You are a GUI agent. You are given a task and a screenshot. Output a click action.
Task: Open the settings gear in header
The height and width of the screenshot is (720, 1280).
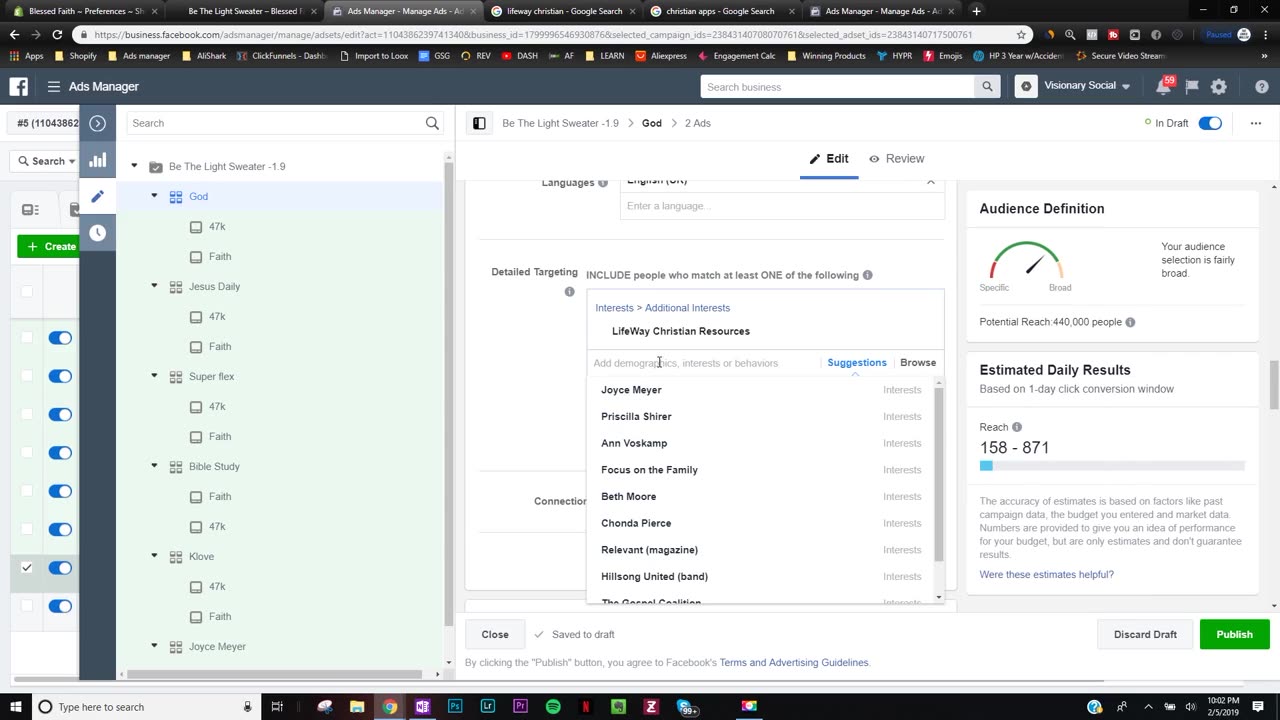coord(1218,87)
